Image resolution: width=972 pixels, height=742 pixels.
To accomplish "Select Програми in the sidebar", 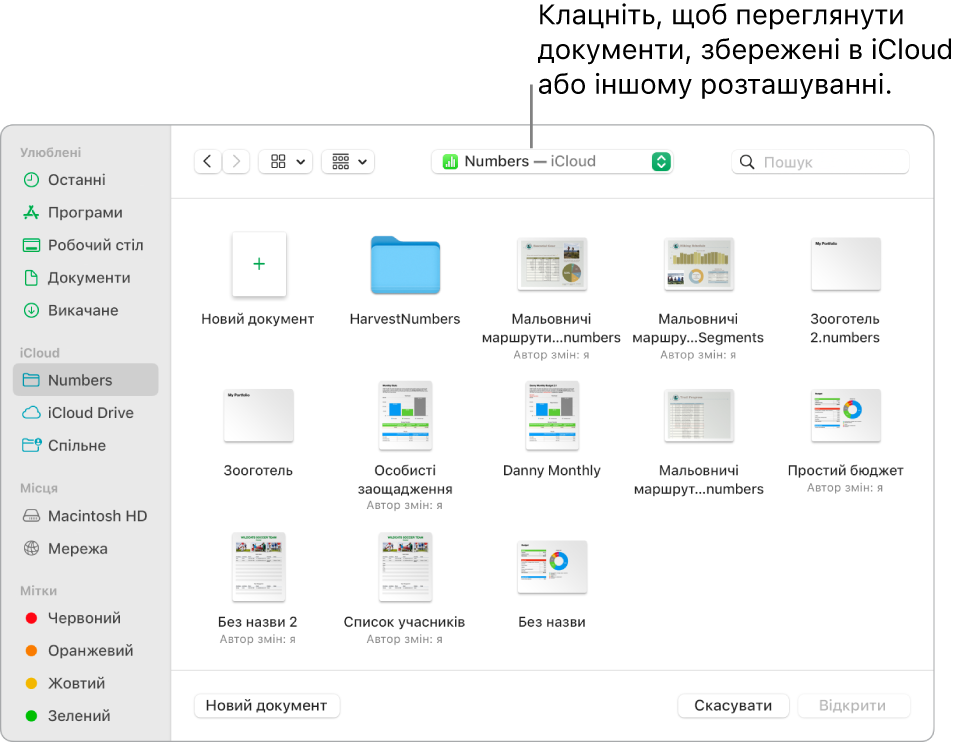I will (x=86, y=213).
